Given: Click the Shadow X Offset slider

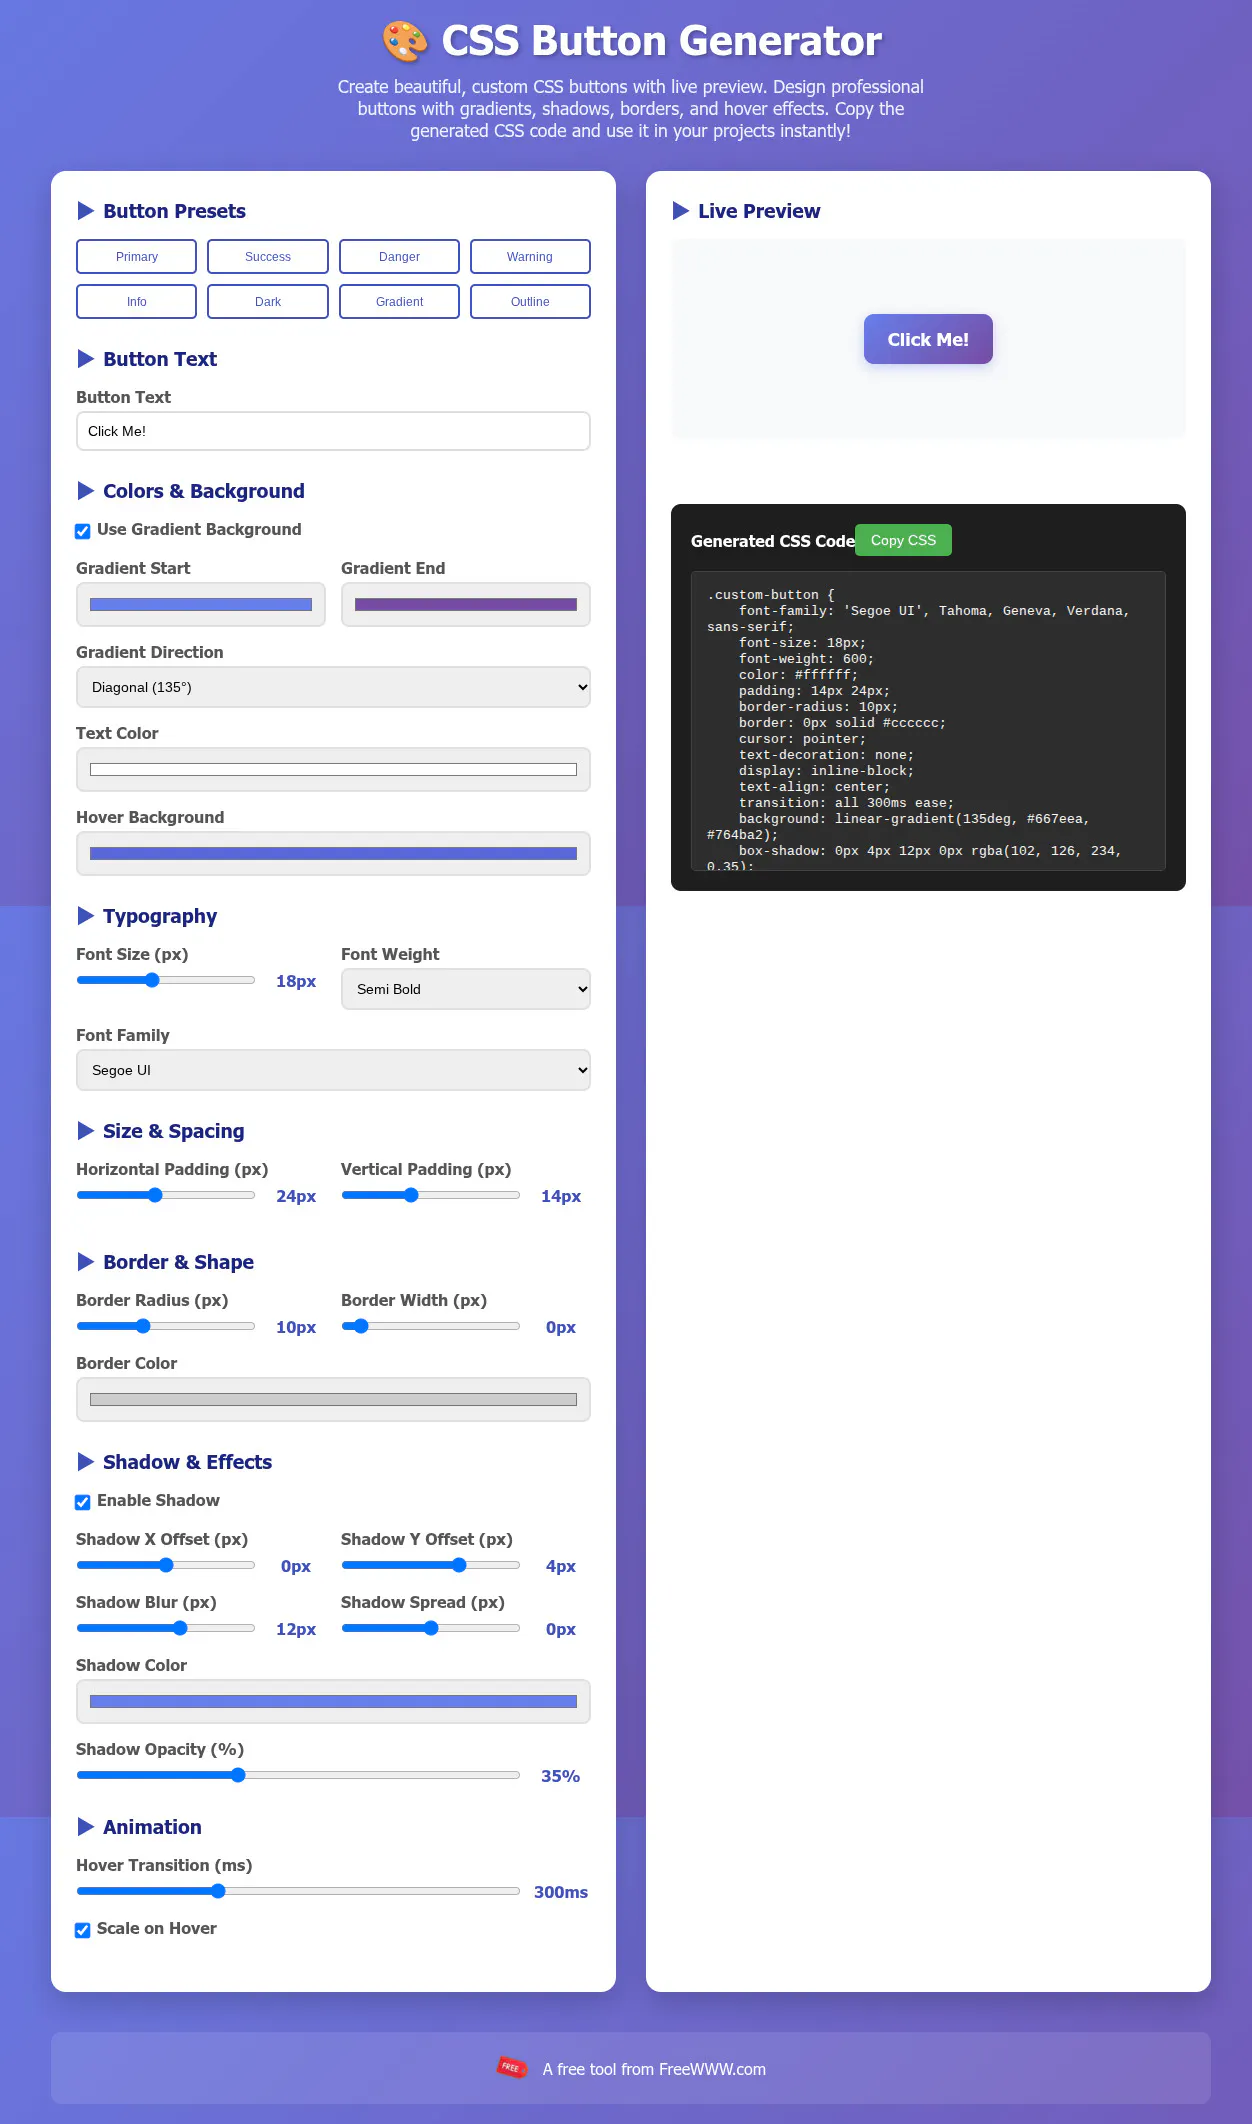Looking at the screenshot, I should click(x=166, y=1565).
